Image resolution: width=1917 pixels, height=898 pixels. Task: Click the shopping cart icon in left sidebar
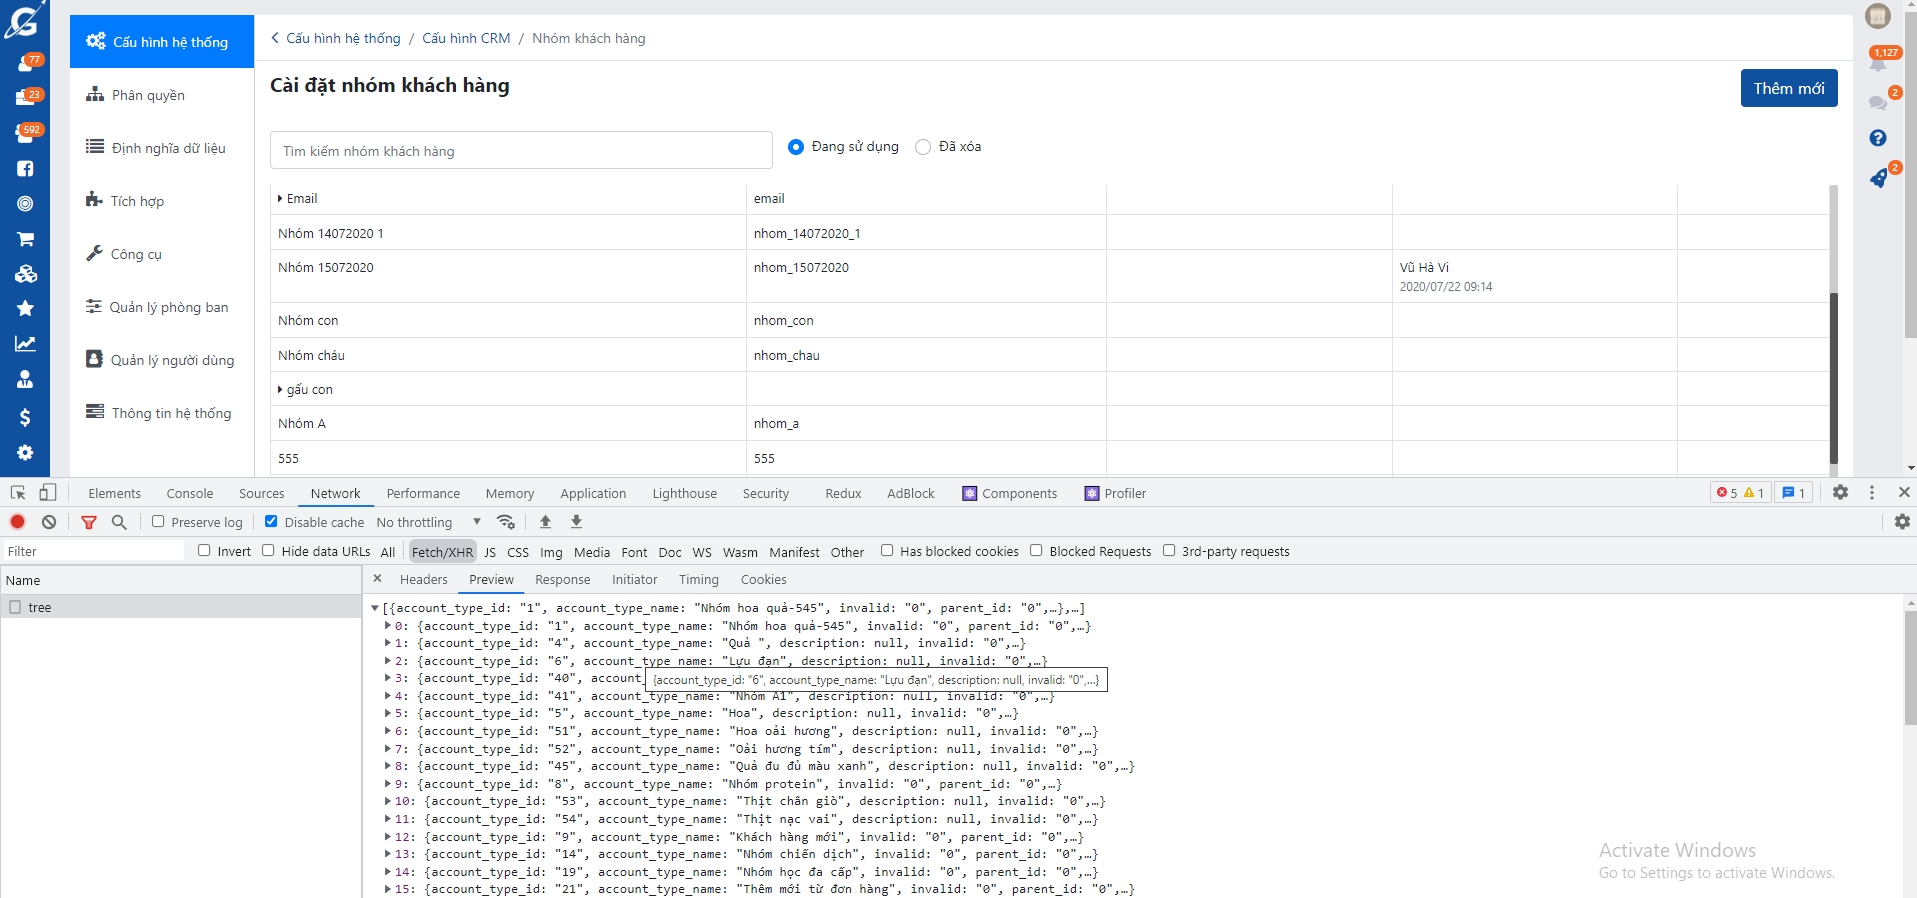[x=25, y=239]
